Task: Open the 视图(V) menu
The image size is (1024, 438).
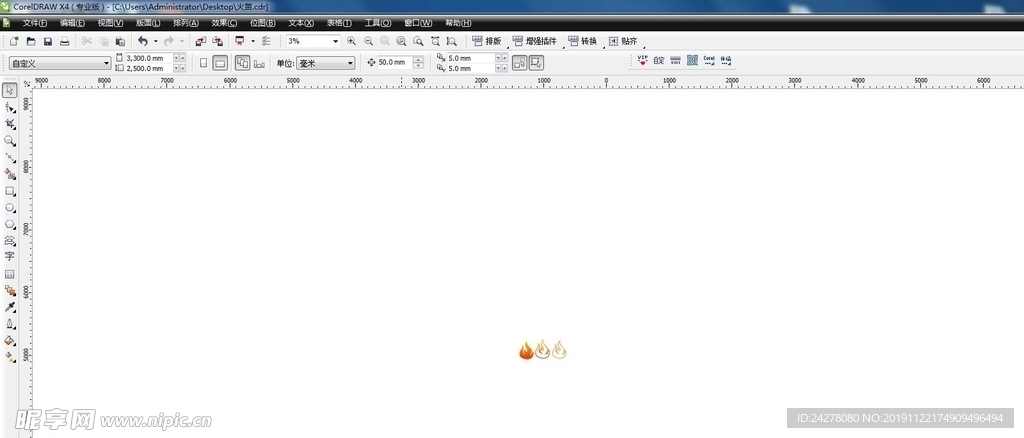Action: click(x=110, y=23)
